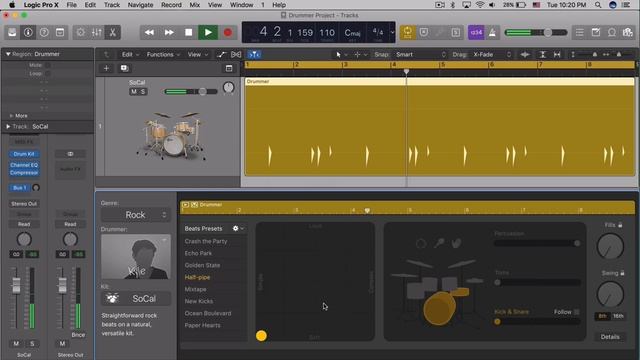Open the Editors scissors icon
This screenshot has width=640, height=360.
click(113, 32)
